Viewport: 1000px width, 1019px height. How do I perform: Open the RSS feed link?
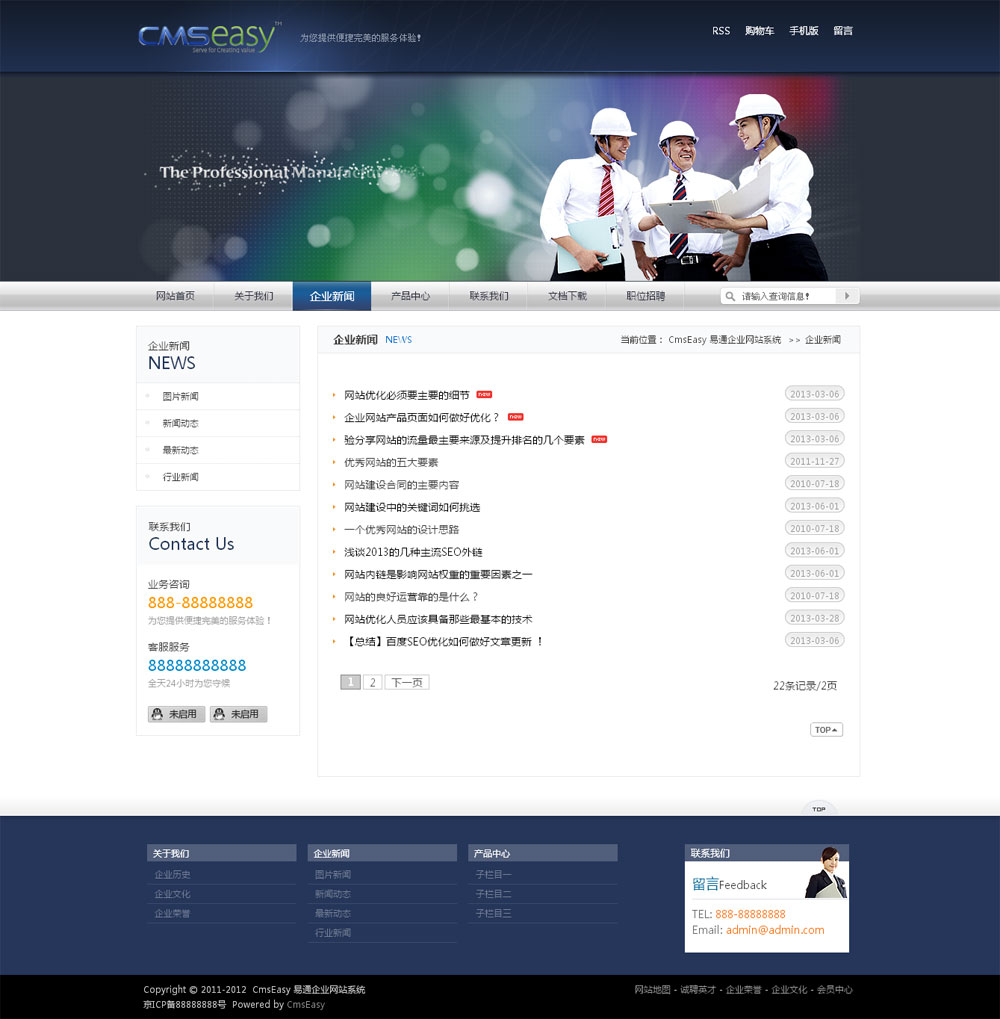(721, 31)
